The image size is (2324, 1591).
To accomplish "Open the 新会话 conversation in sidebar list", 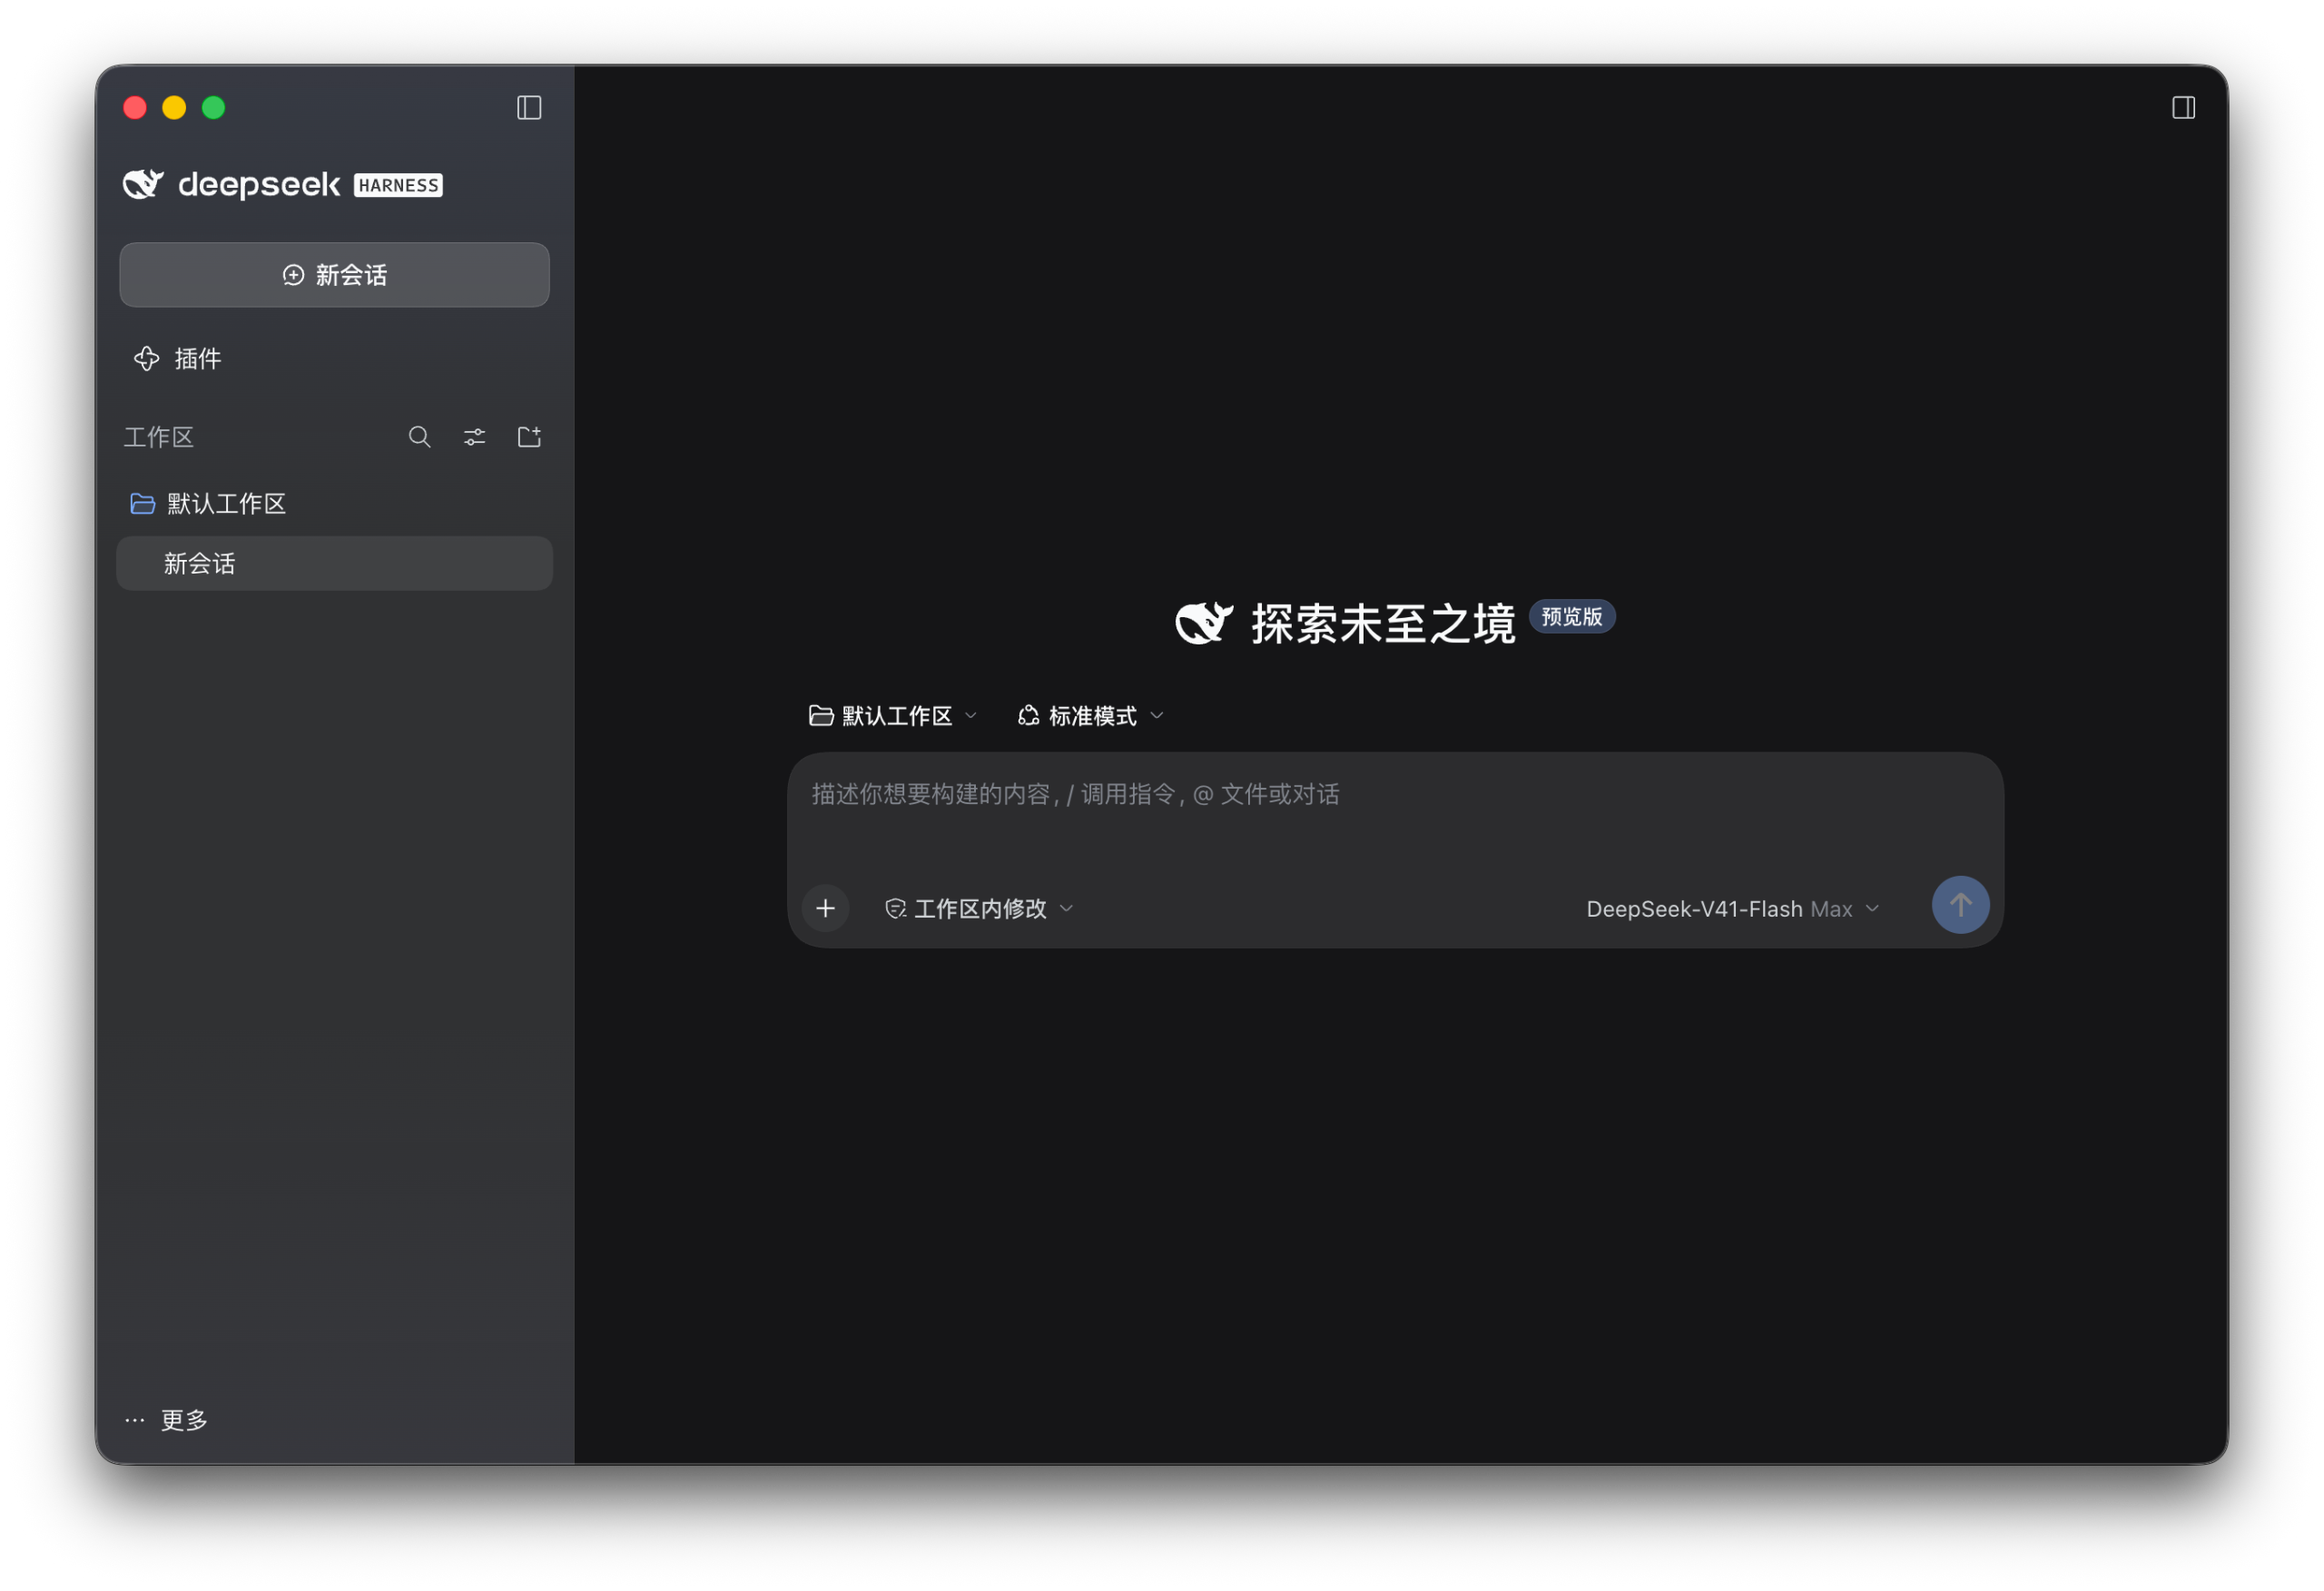I will point(334,563).
